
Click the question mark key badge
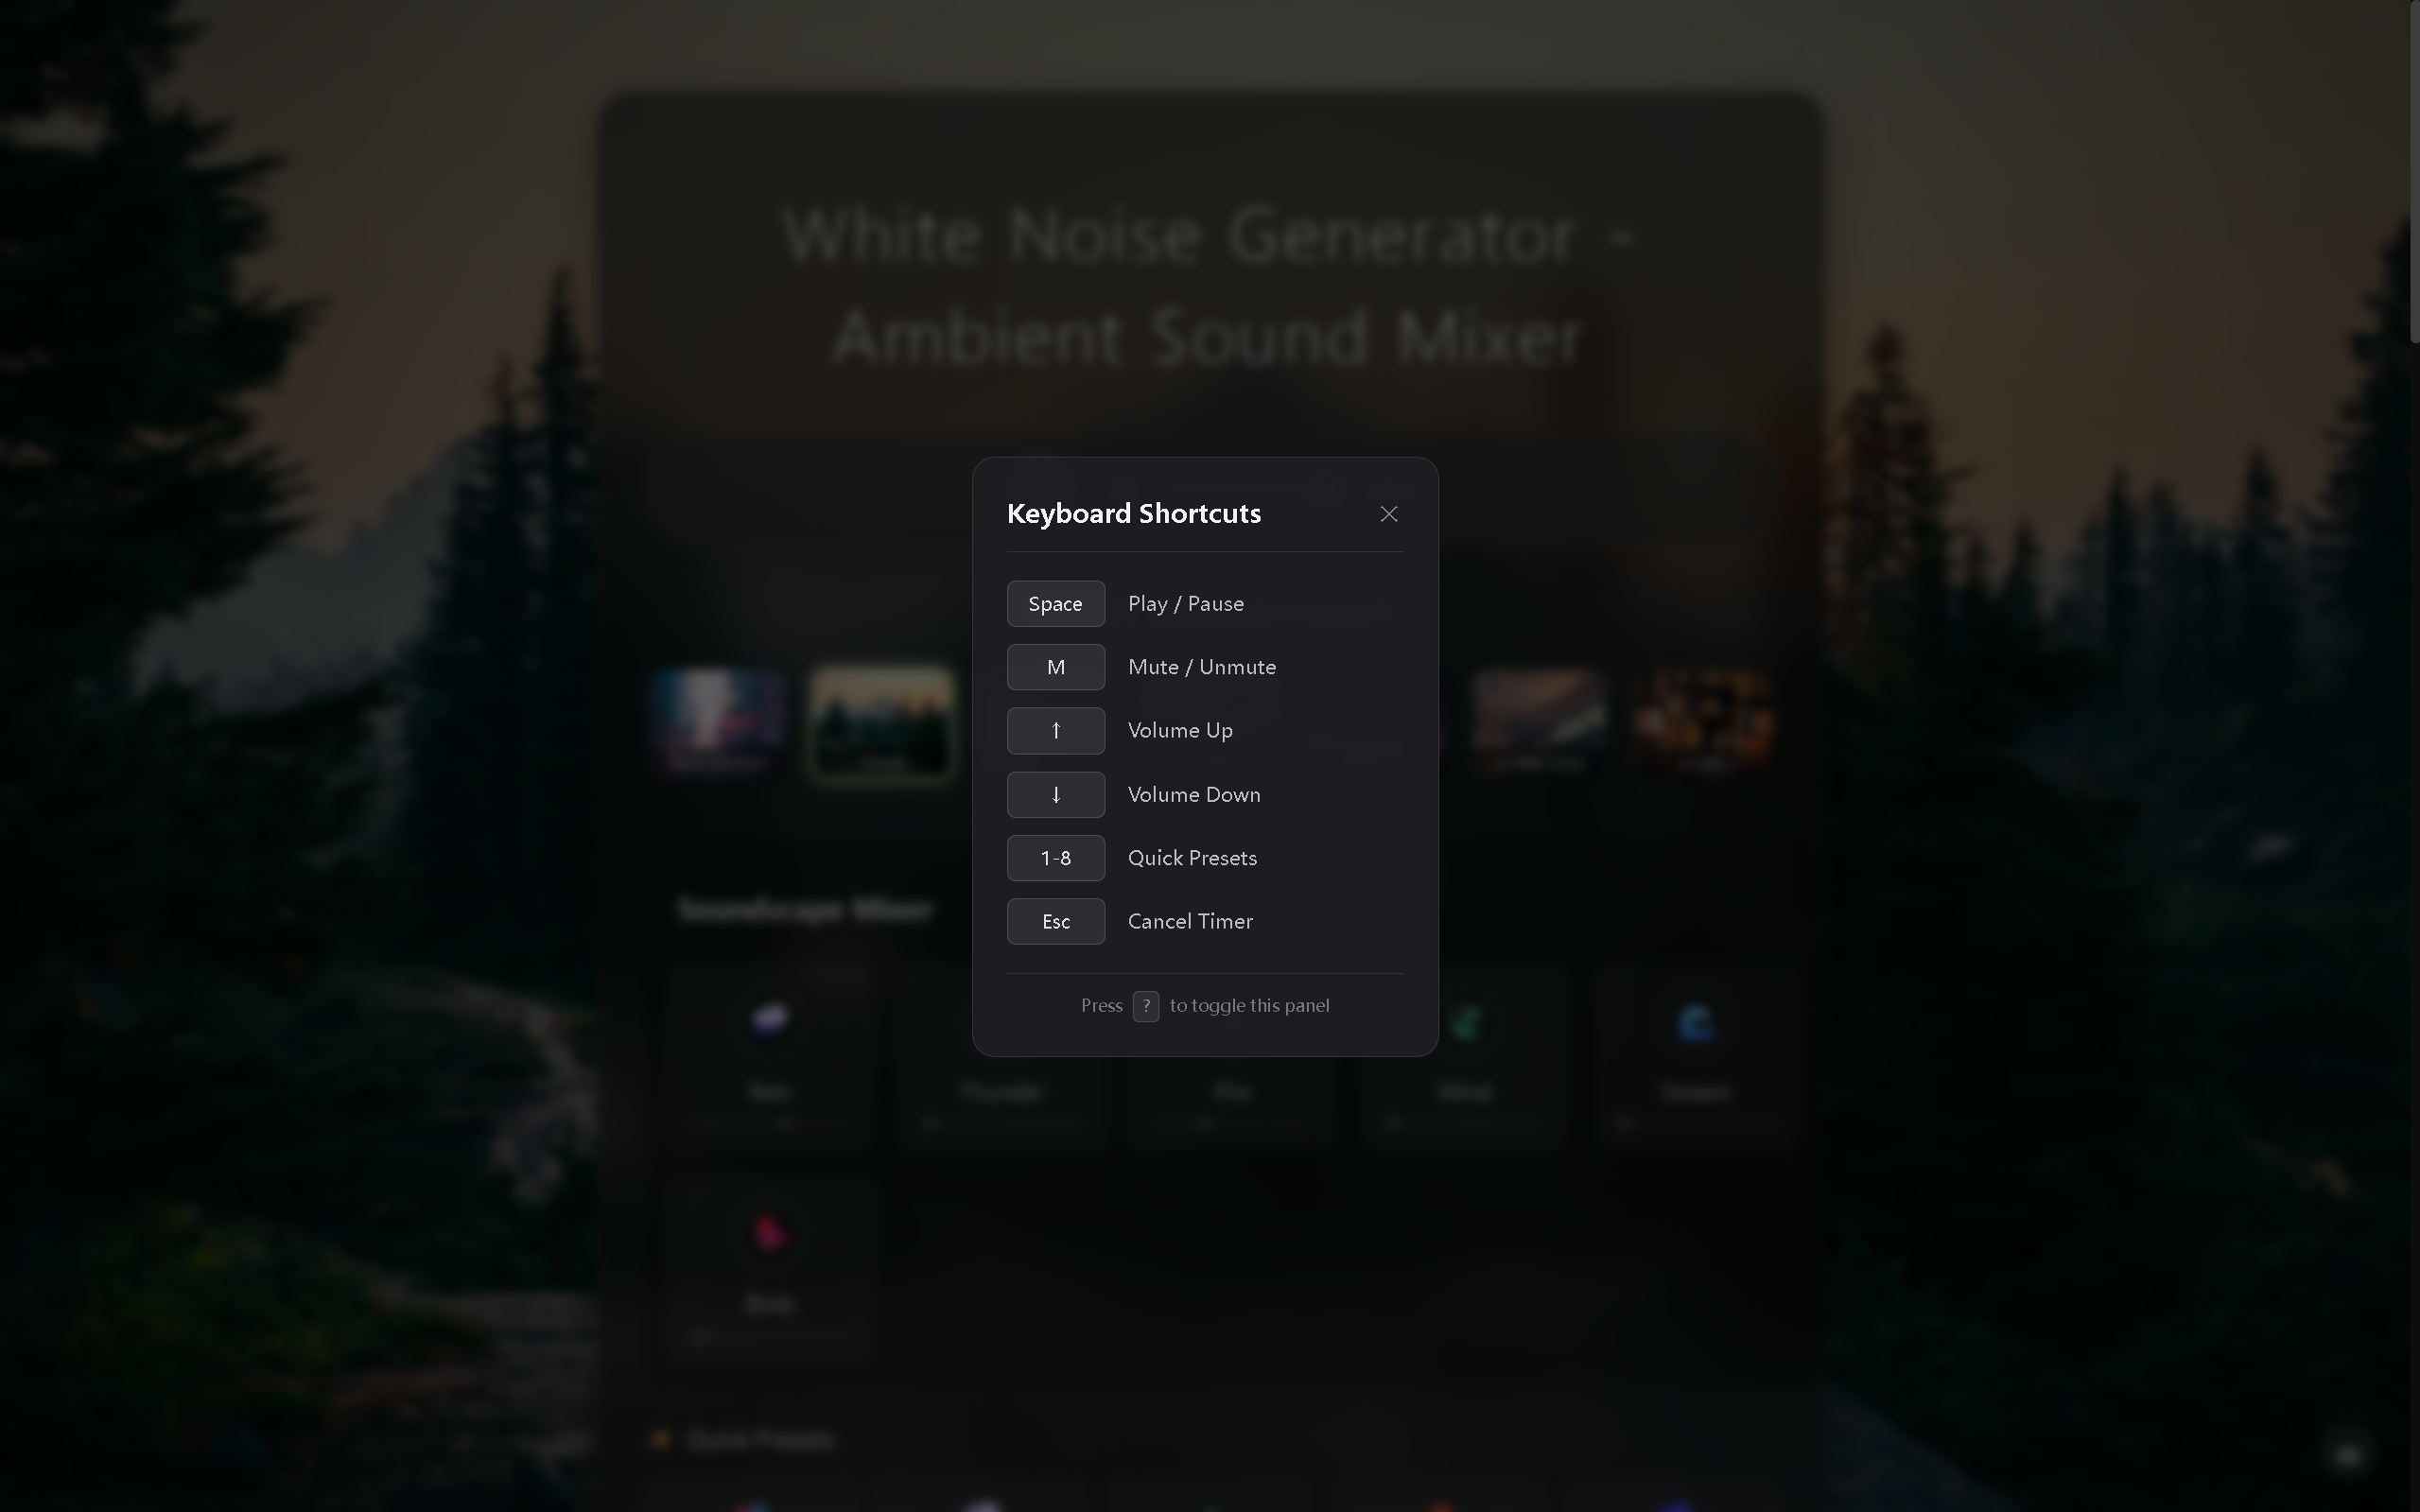(x=1145, y=1006)
